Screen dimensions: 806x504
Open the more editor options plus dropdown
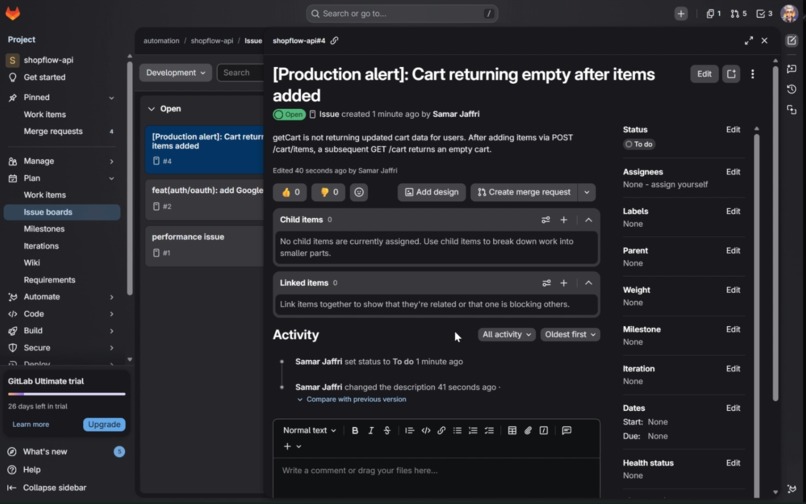pos(292,446)
